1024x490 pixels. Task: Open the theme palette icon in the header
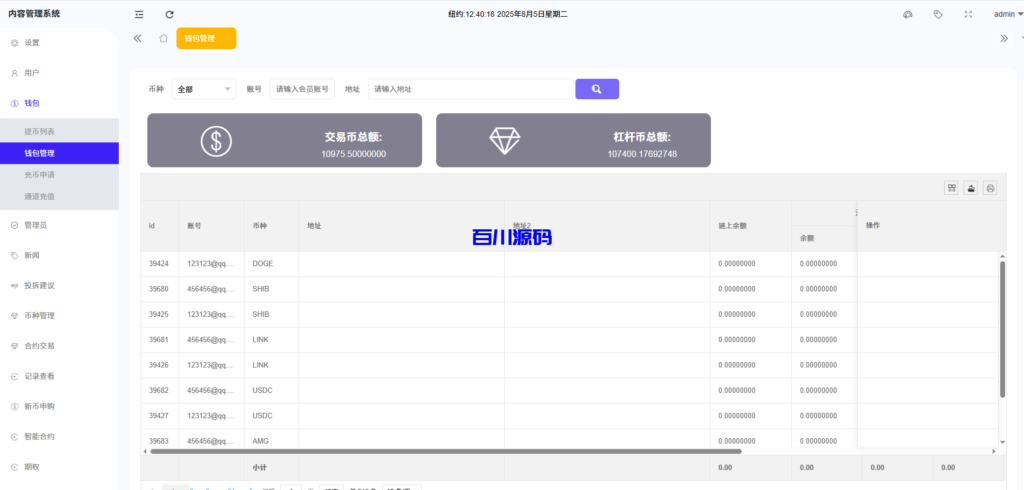(x=908, y=14)
